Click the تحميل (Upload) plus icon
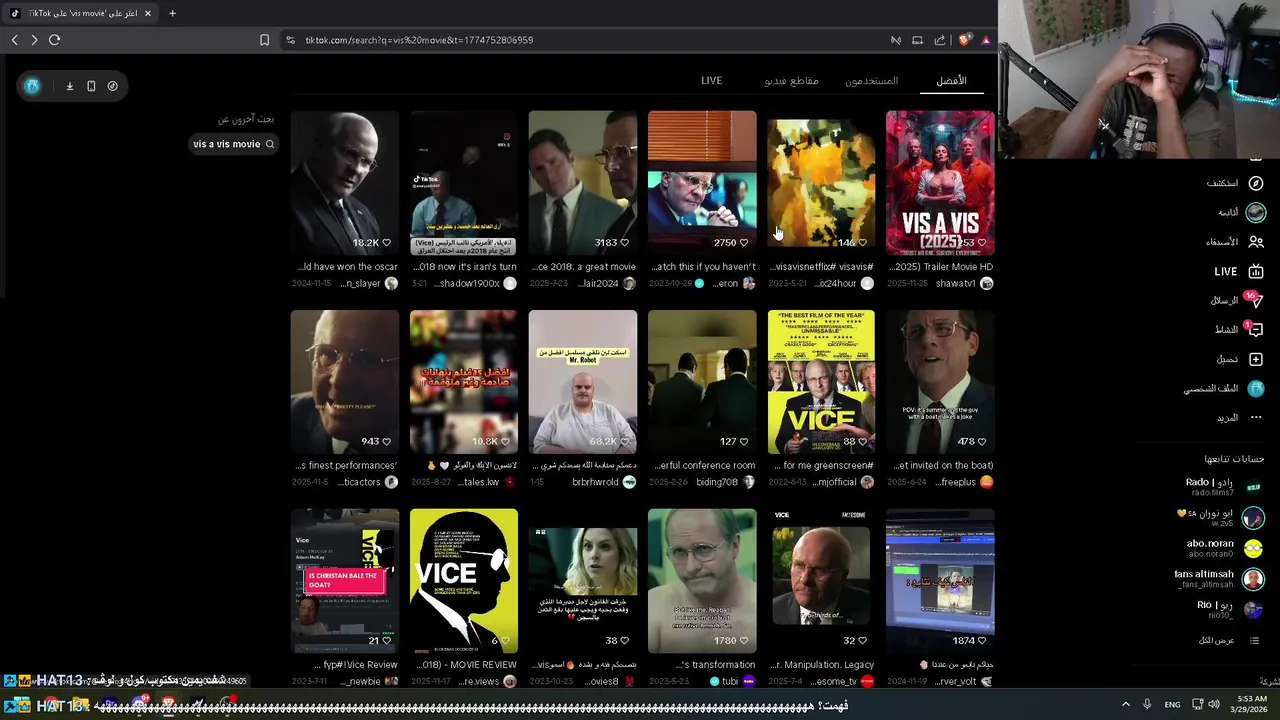 coord(1256,359)
